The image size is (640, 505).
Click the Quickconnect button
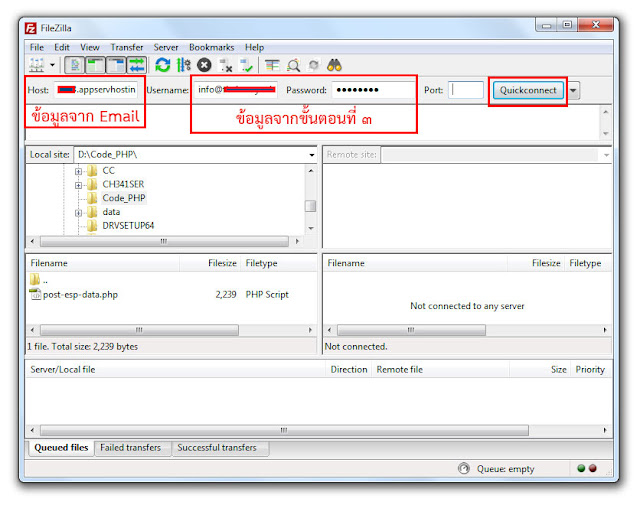click(528, 90)
